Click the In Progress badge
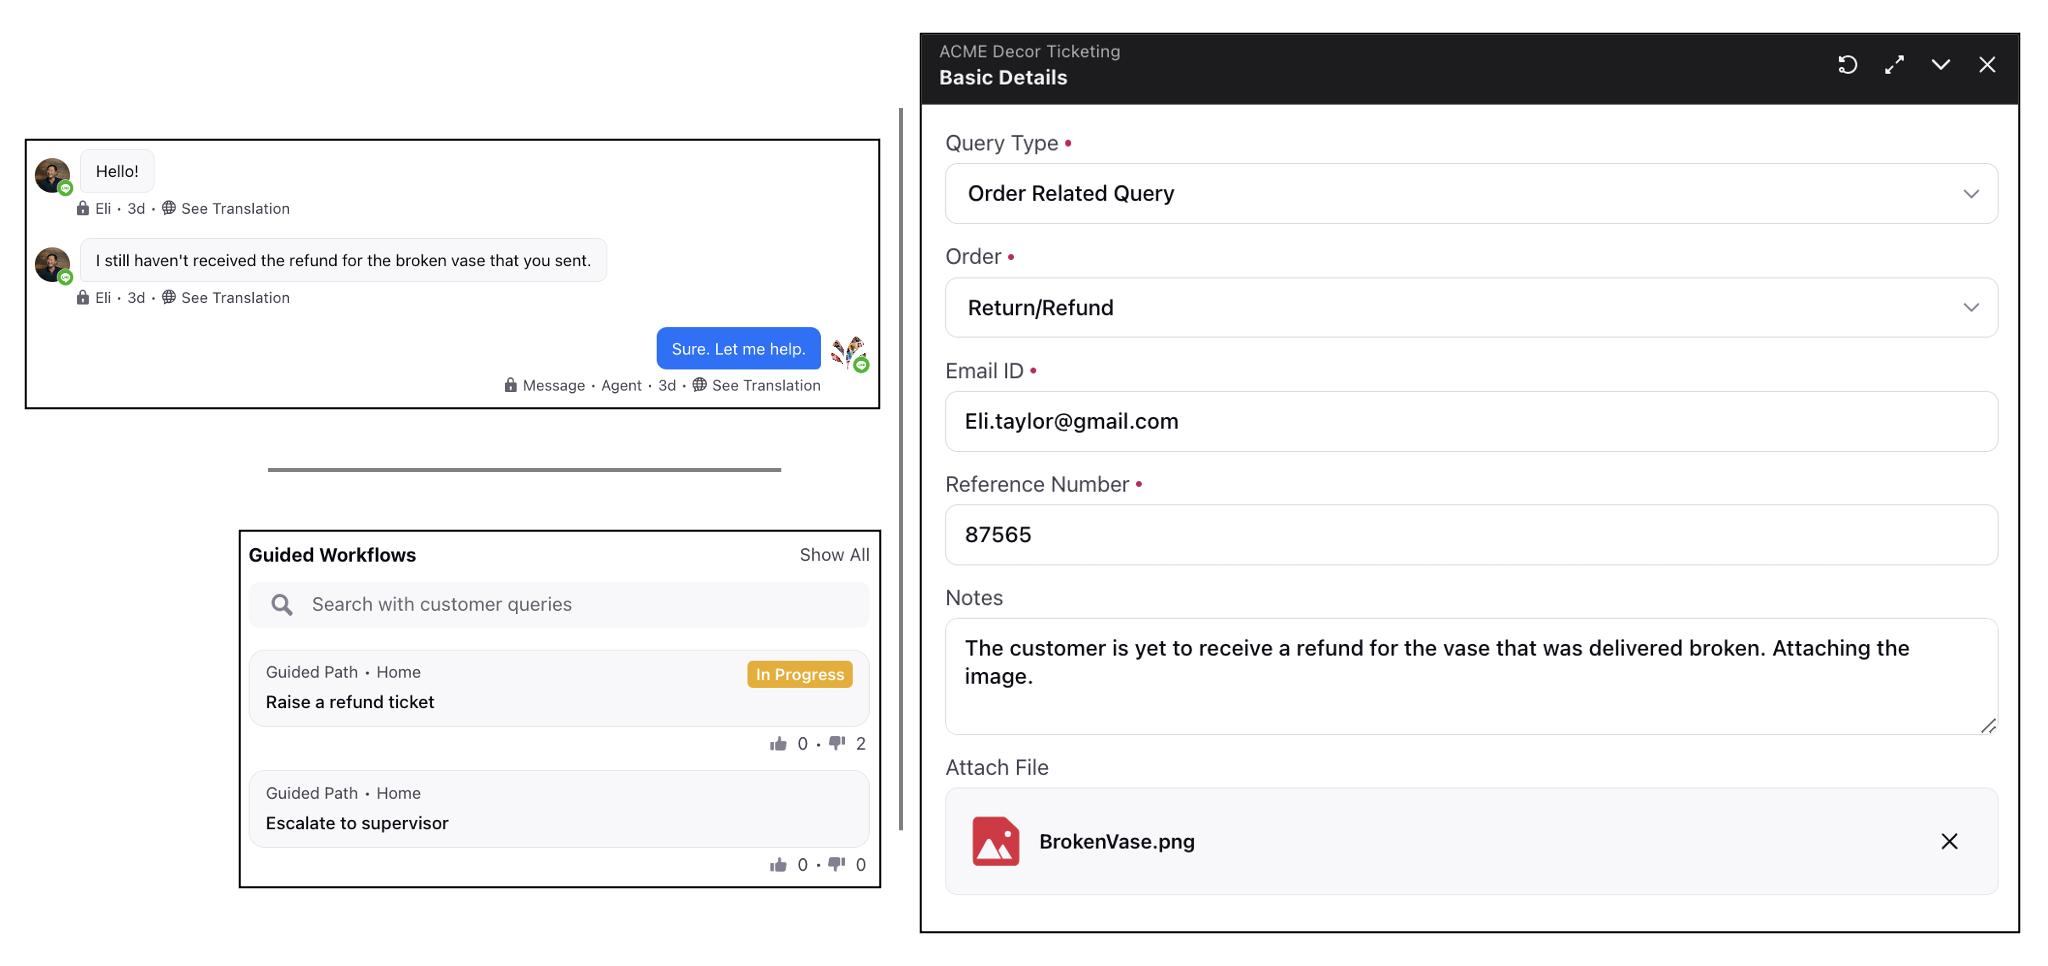The image size is (2048, 966). pos(800,674)
